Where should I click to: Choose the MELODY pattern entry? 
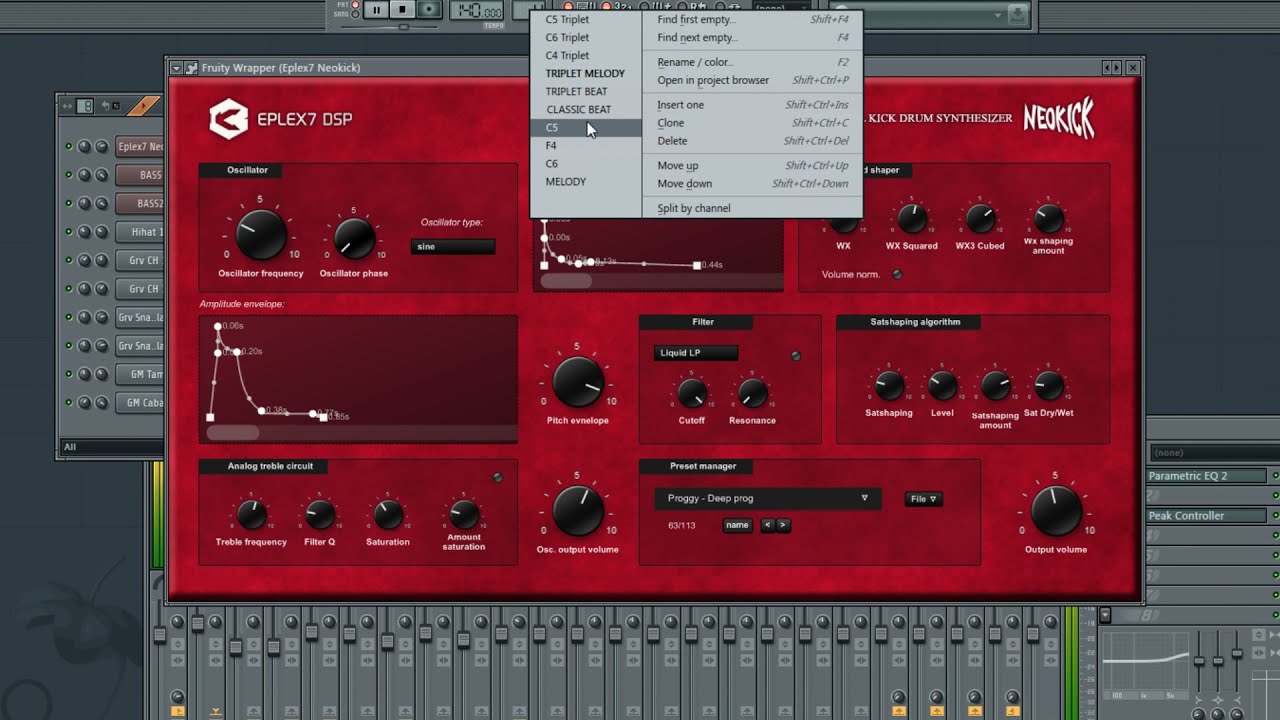point(585,181)
